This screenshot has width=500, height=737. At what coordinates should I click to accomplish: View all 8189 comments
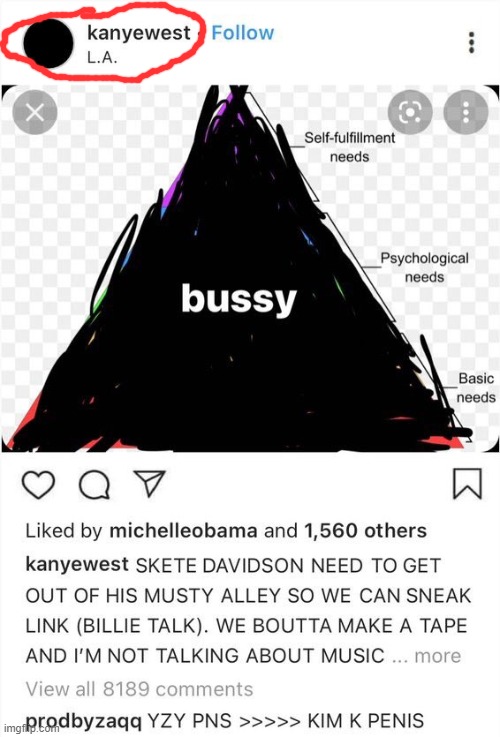click(140, 689)
